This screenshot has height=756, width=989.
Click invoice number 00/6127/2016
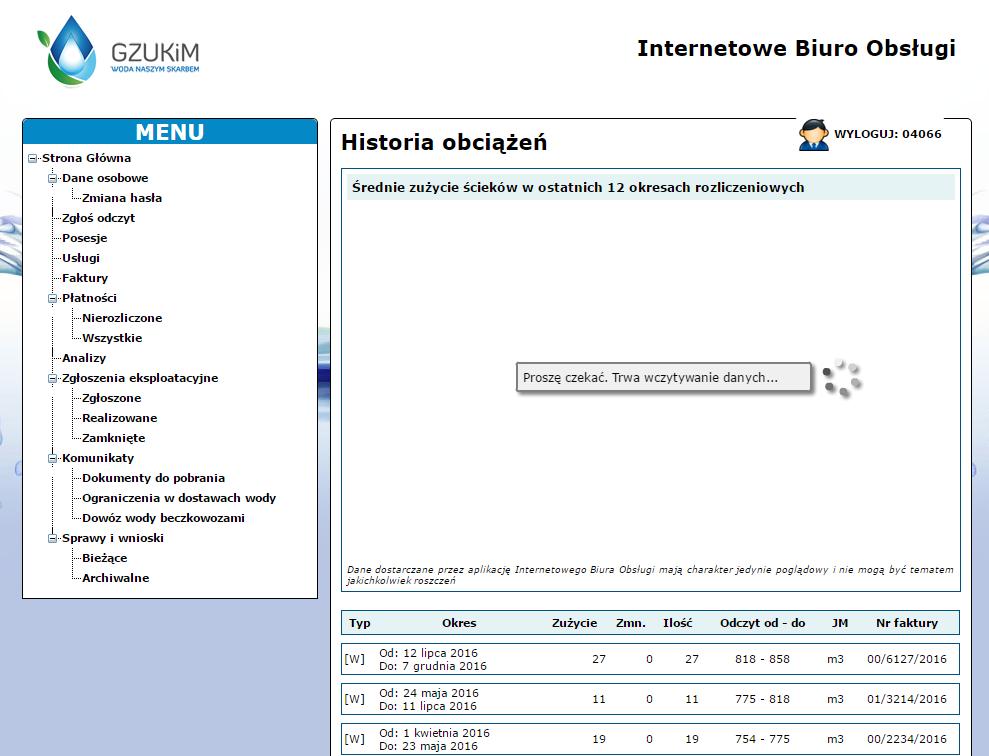click(x=907, y=660)
